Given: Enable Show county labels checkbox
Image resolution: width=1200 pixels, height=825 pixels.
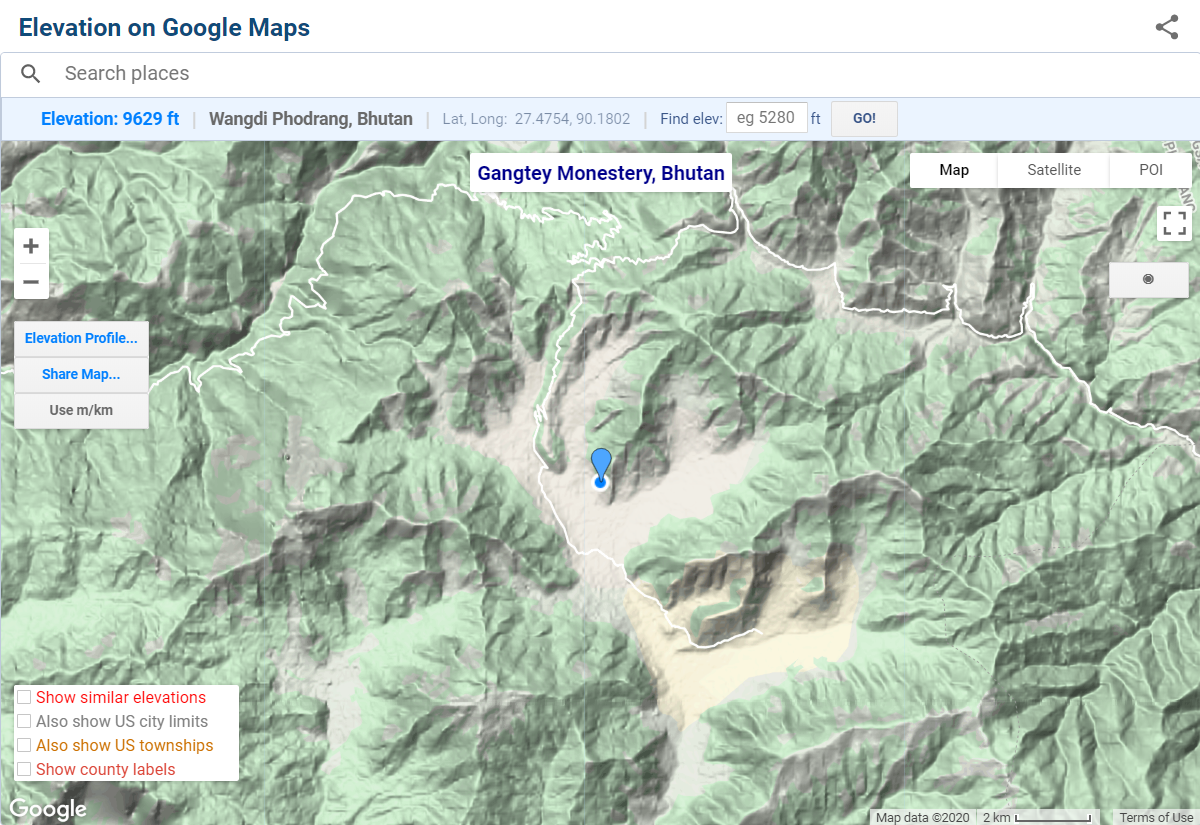Looking at the screenshot, I should (x=24, y=769).
